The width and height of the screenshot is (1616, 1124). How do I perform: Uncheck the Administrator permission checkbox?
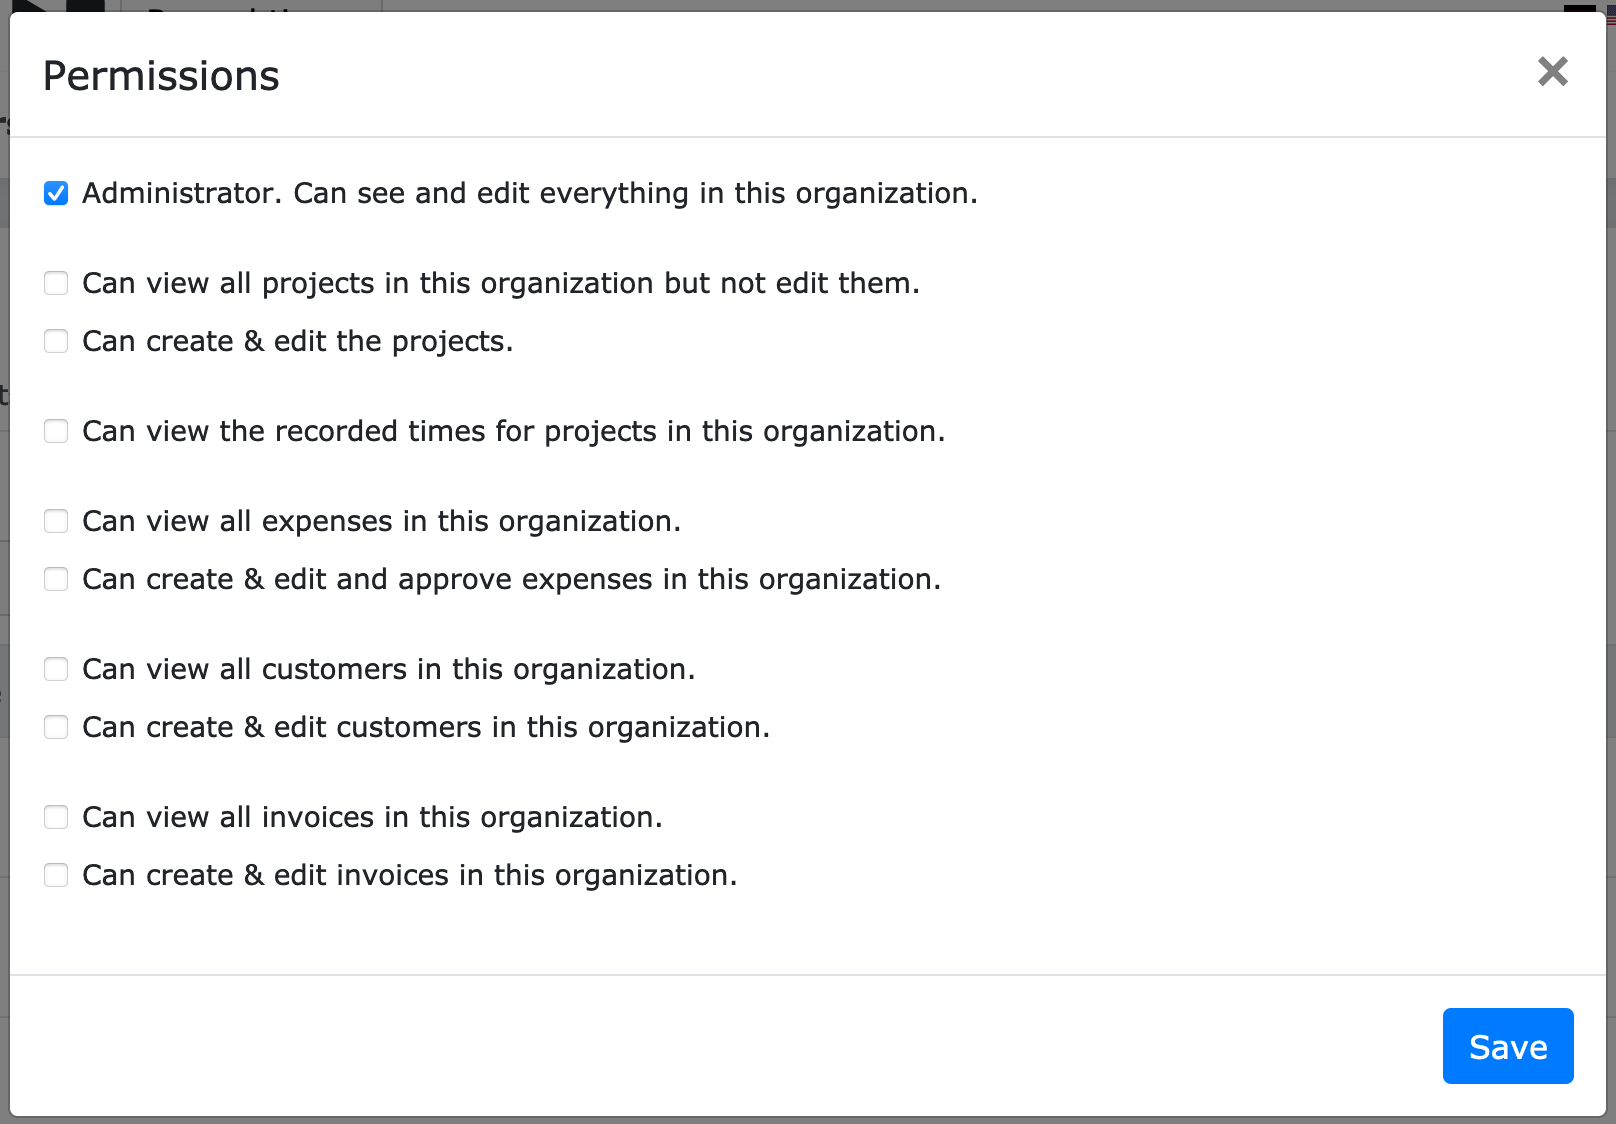(x=56, y=193)
